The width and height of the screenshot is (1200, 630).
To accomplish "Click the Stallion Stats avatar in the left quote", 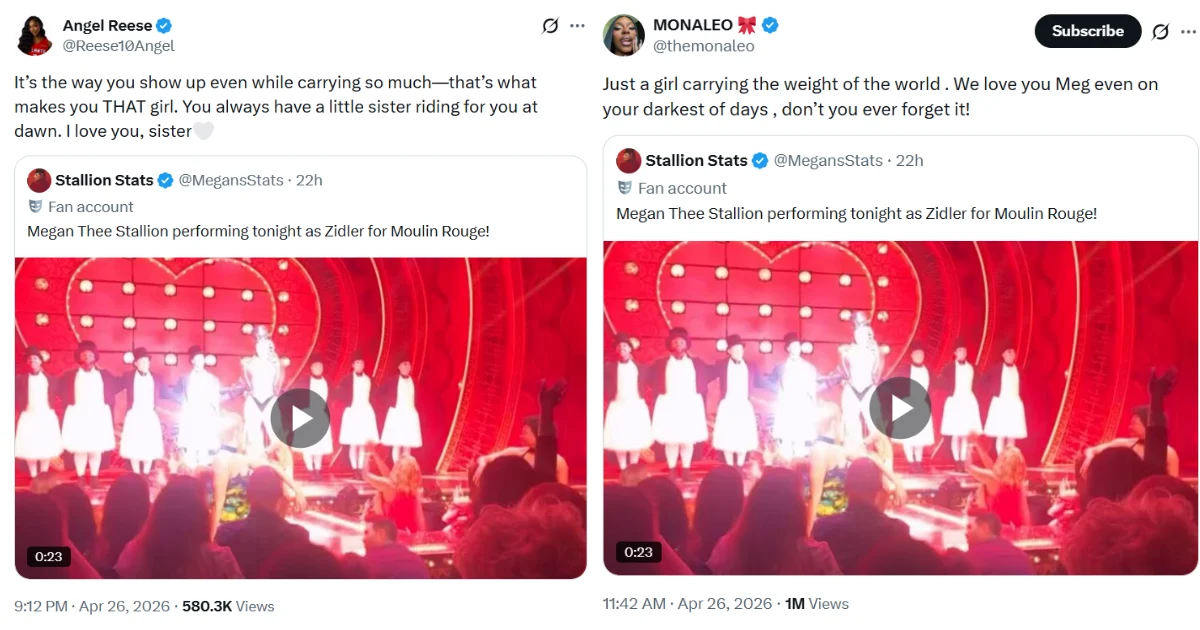I will coord(39,181).
